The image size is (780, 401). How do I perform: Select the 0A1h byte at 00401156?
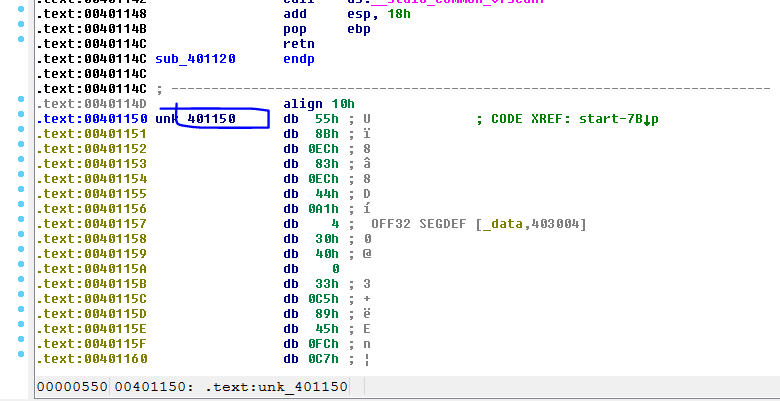click(x=320, y=209)
